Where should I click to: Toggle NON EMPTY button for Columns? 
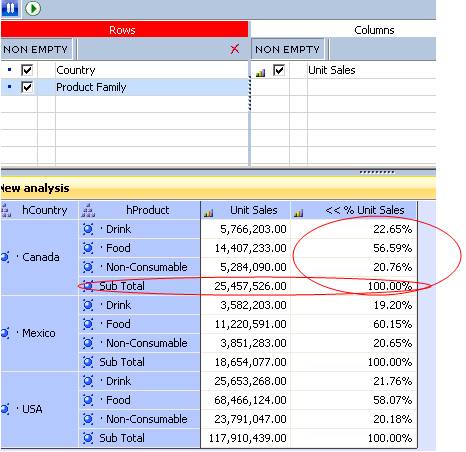(x=287, y=49)
